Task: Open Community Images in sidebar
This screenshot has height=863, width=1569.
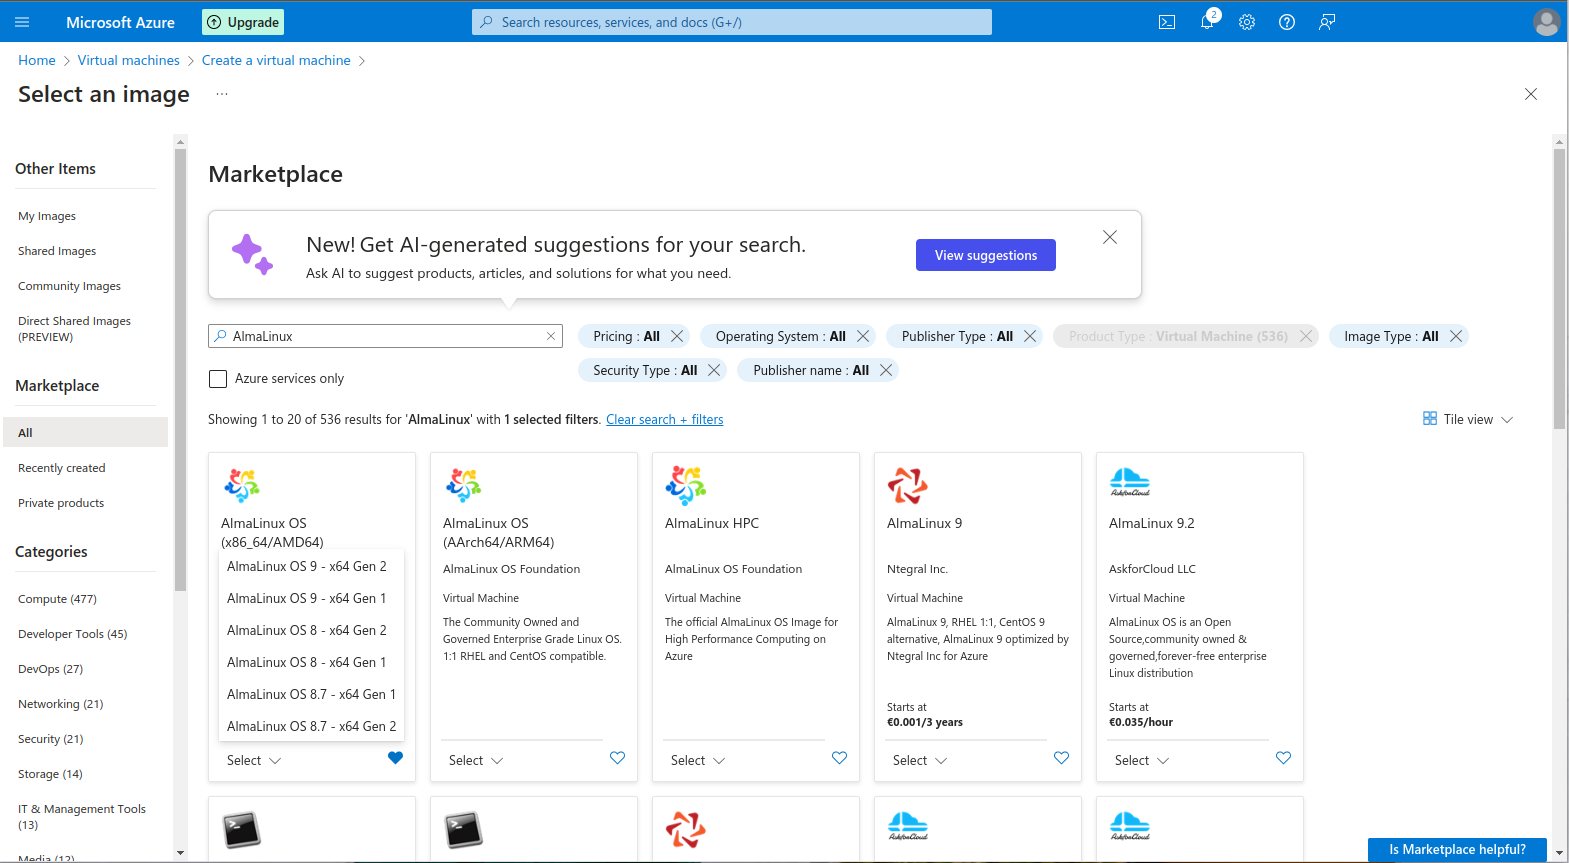Action: (x=69, y=286)
